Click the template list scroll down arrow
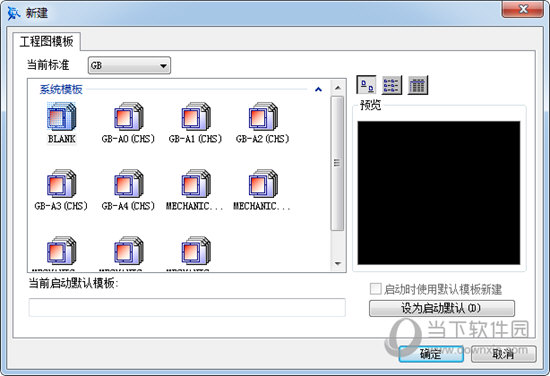The image size is (550, 376). point(338,263)
